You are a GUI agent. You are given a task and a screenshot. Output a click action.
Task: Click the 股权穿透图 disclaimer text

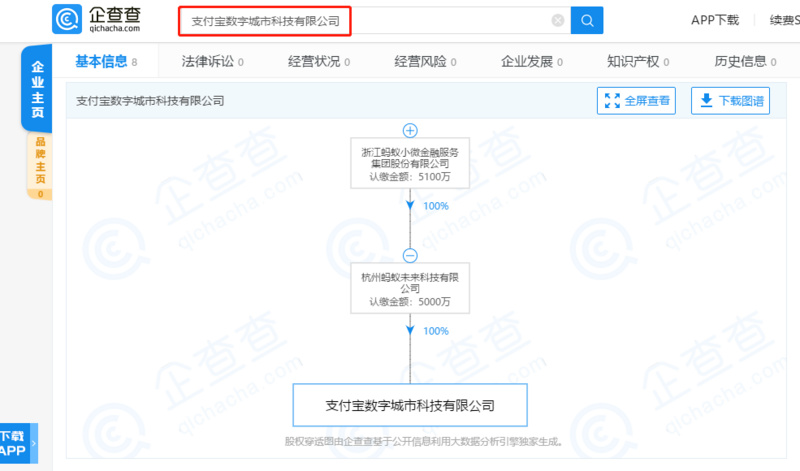click(x=424, y=441)
